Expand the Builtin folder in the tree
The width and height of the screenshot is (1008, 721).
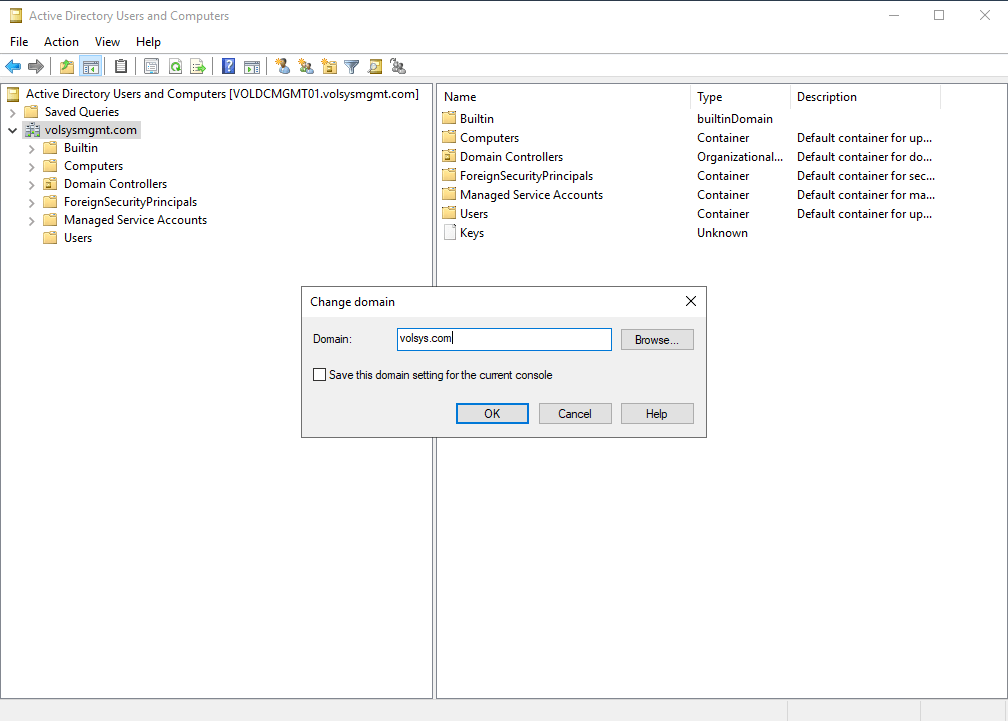32,148
